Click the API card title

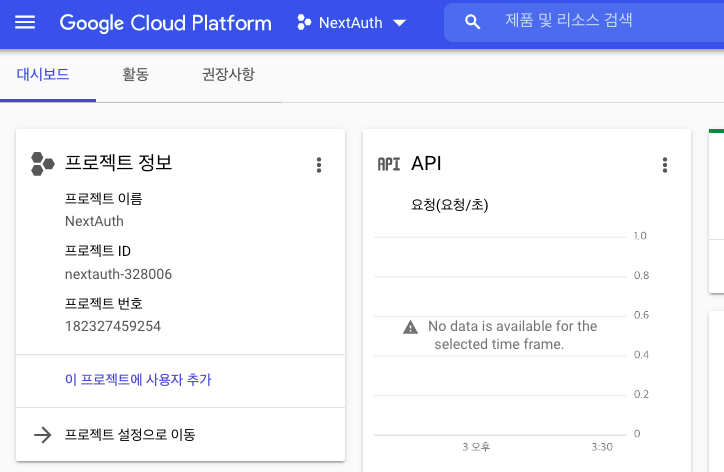(x=426, y=163)
